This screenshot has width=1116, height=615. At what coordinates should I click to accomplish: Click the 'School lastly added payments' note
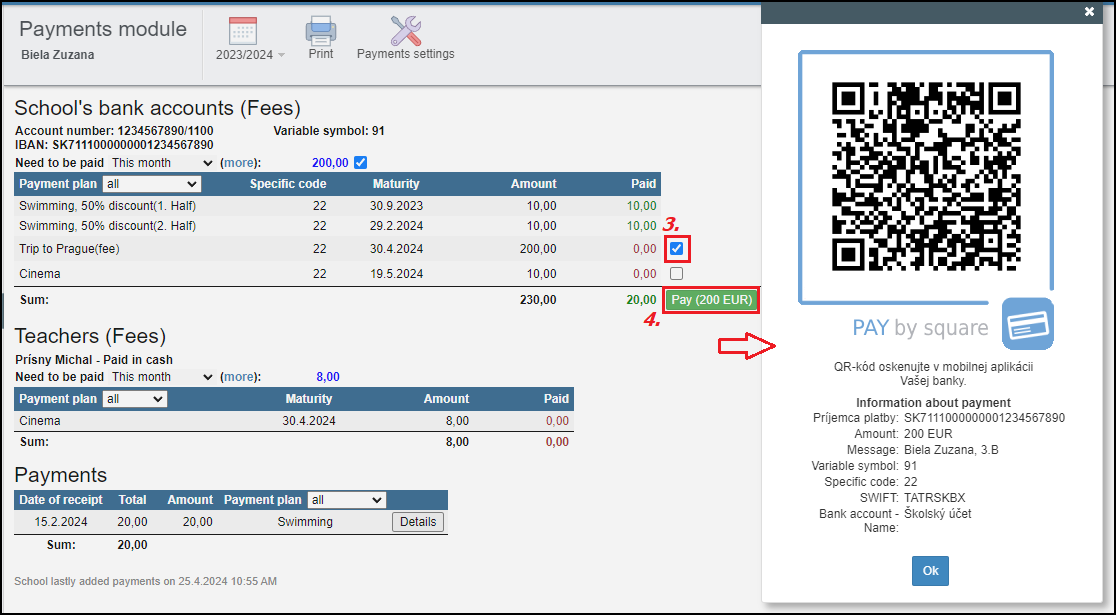(x=145, y=582)
